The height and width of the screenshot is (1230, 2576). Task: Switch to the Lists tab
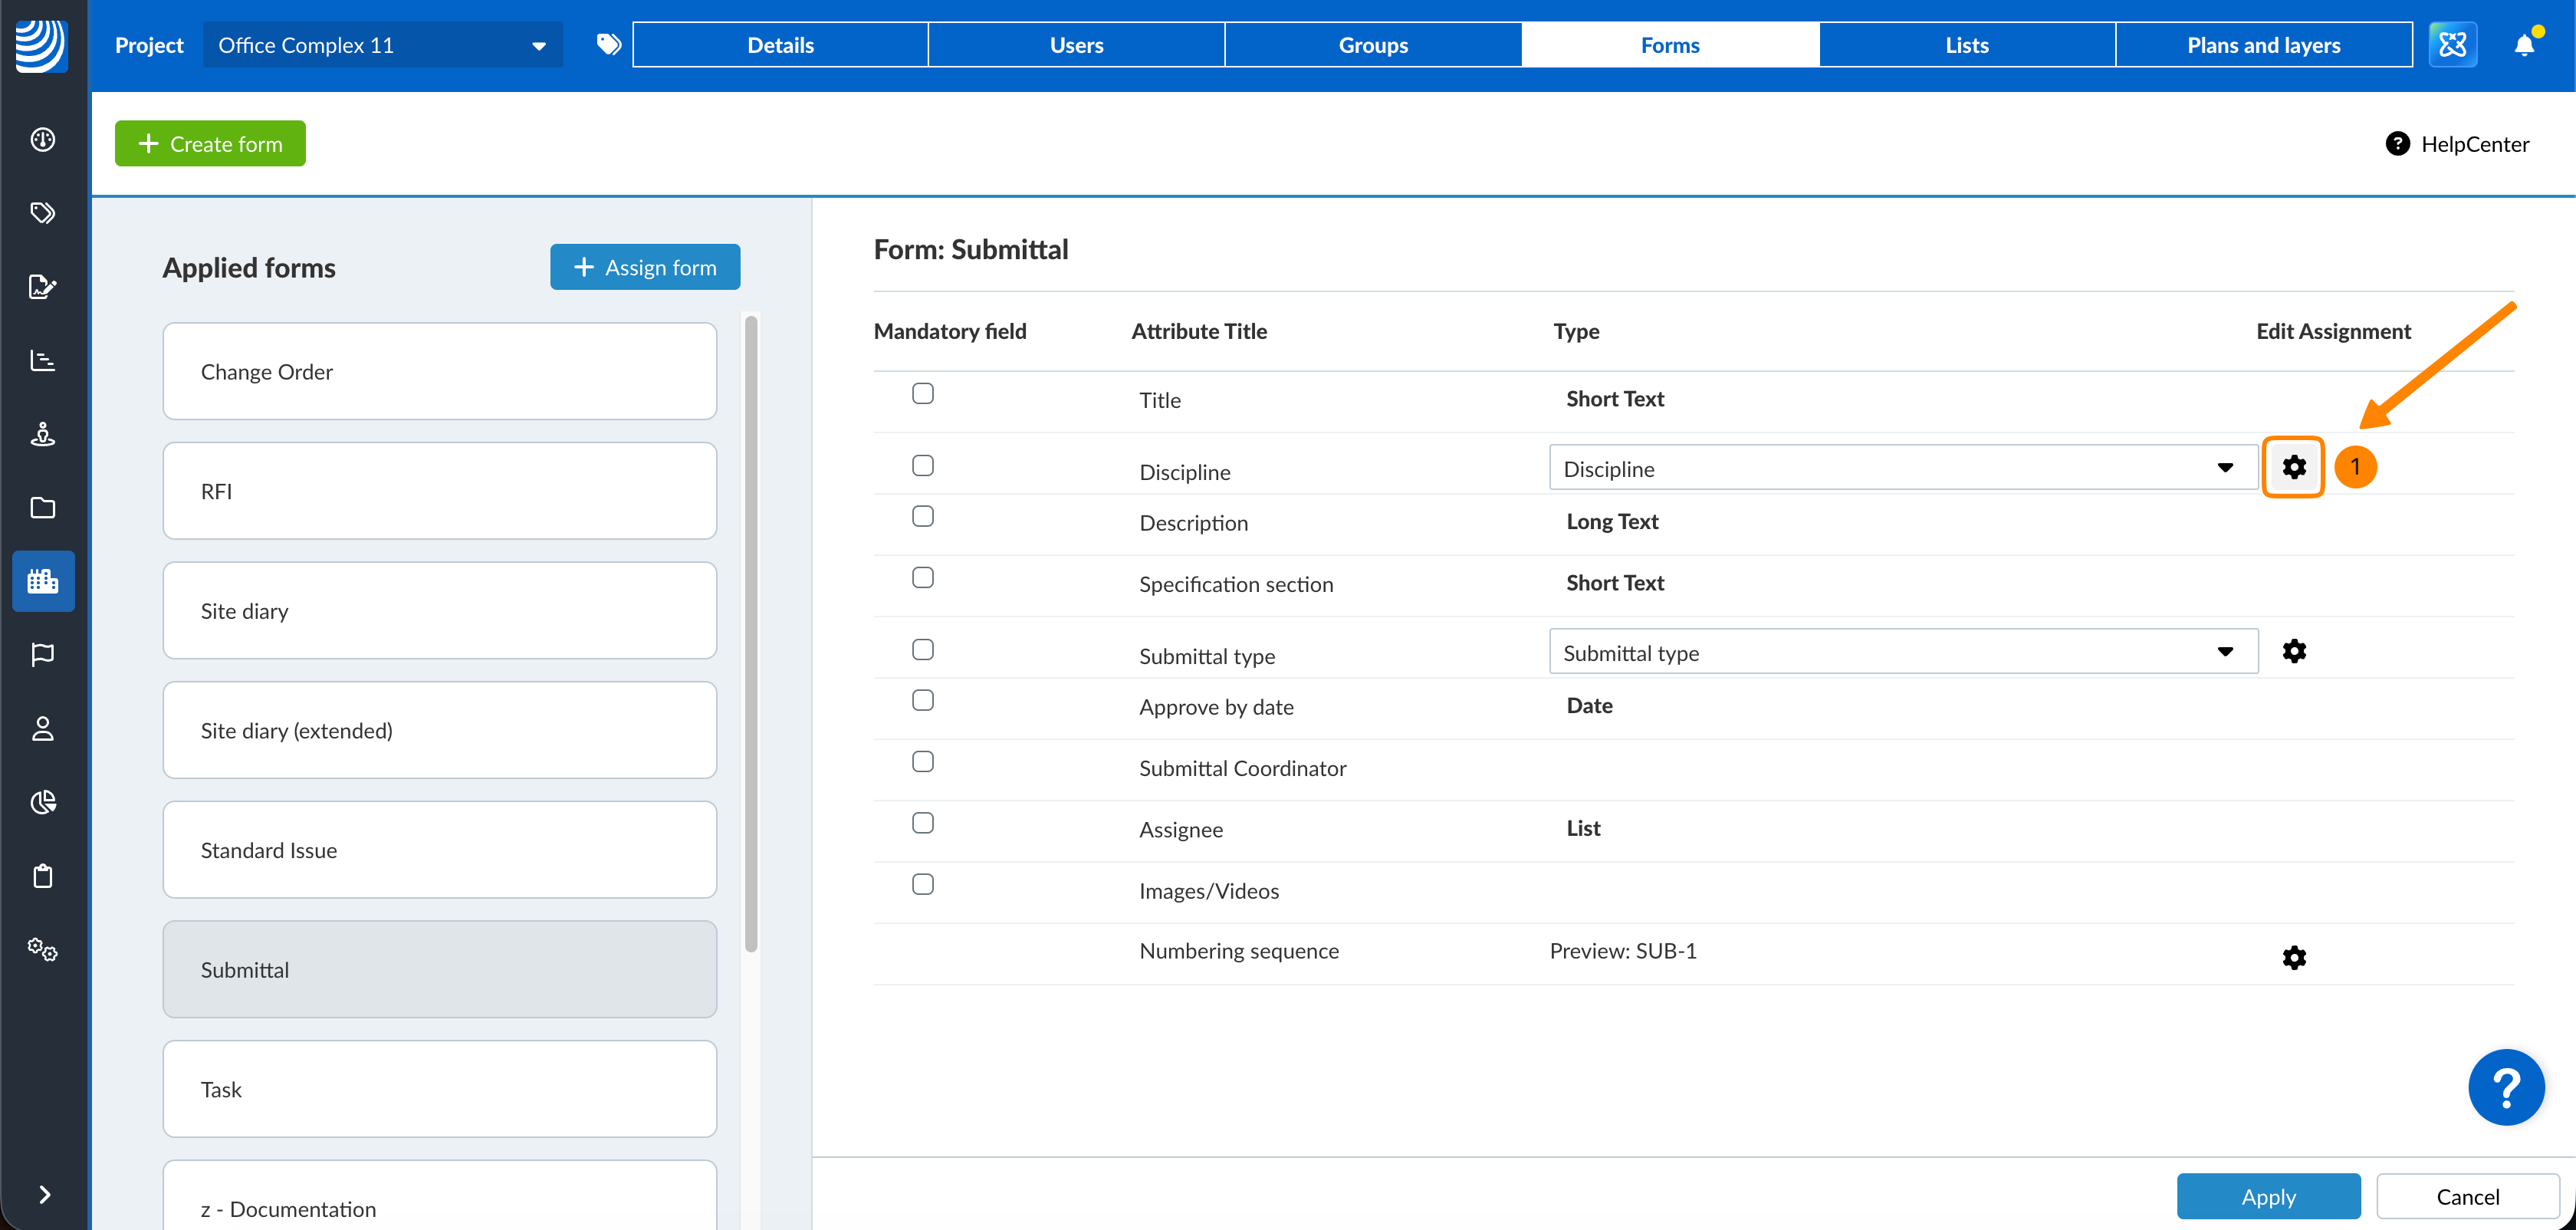pos(1966,45)
